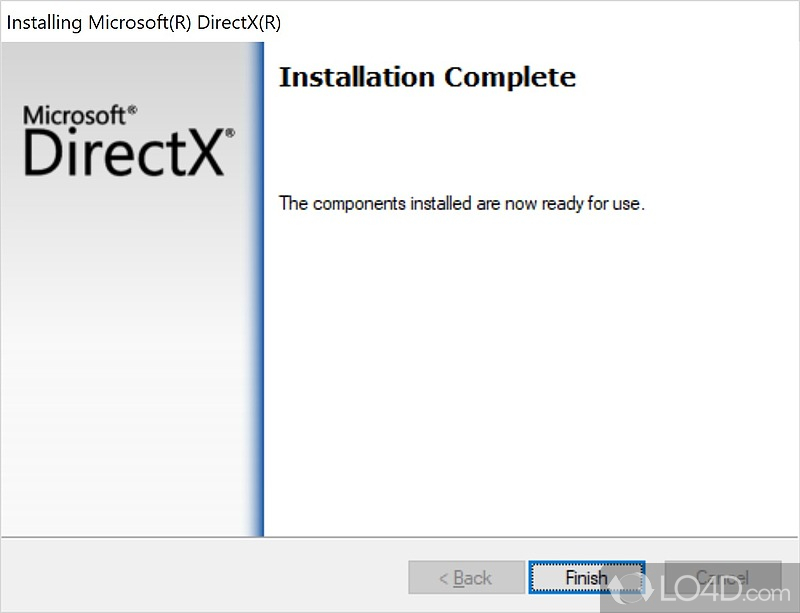This screenshot has width=800, height=613.
Task: Click the horizontal separator above the buttons
Action: (400, 537)
